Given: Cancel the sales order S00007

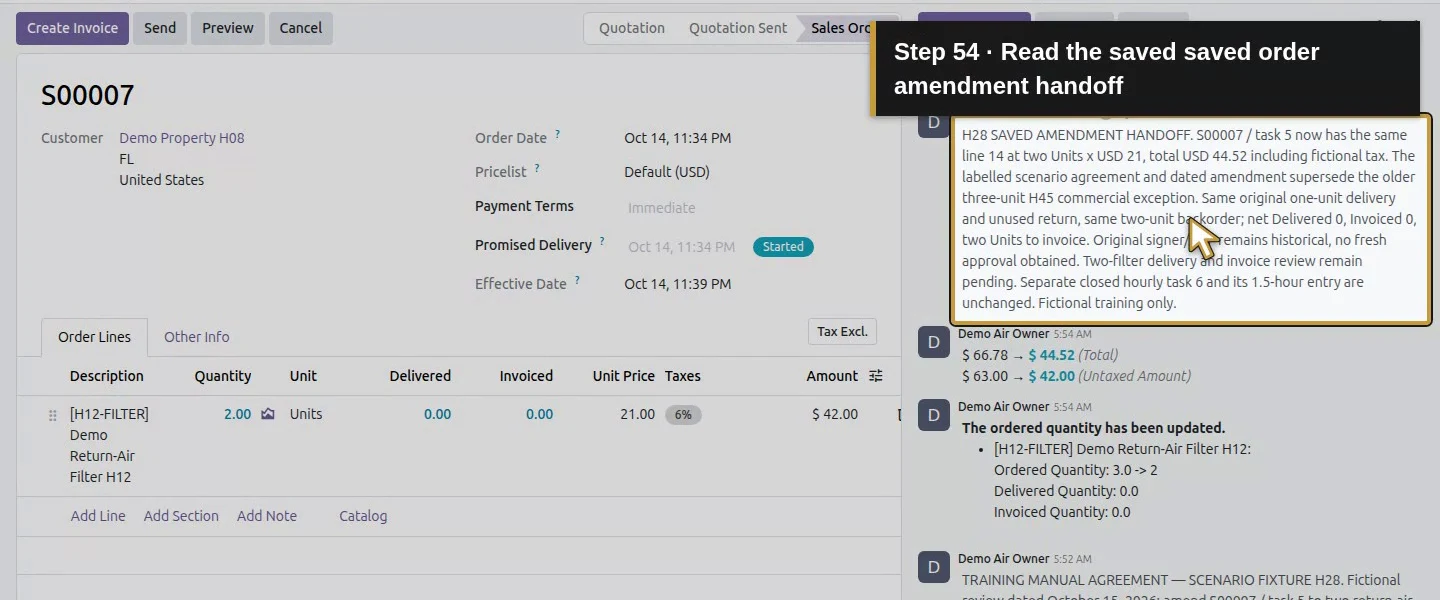Looking at the screenshot, I should click(x=301, y=28).
